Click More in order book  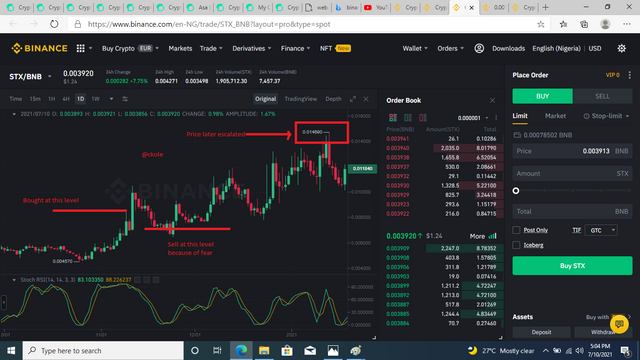[483, 236]
